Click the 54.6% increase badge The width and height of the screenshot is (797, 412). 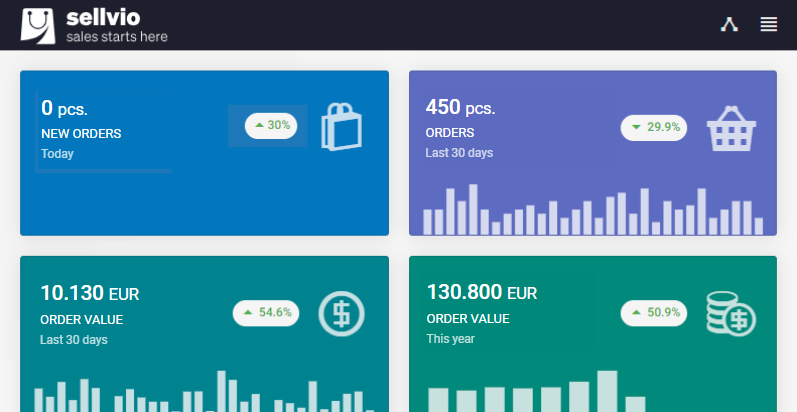tap(266, 313)
